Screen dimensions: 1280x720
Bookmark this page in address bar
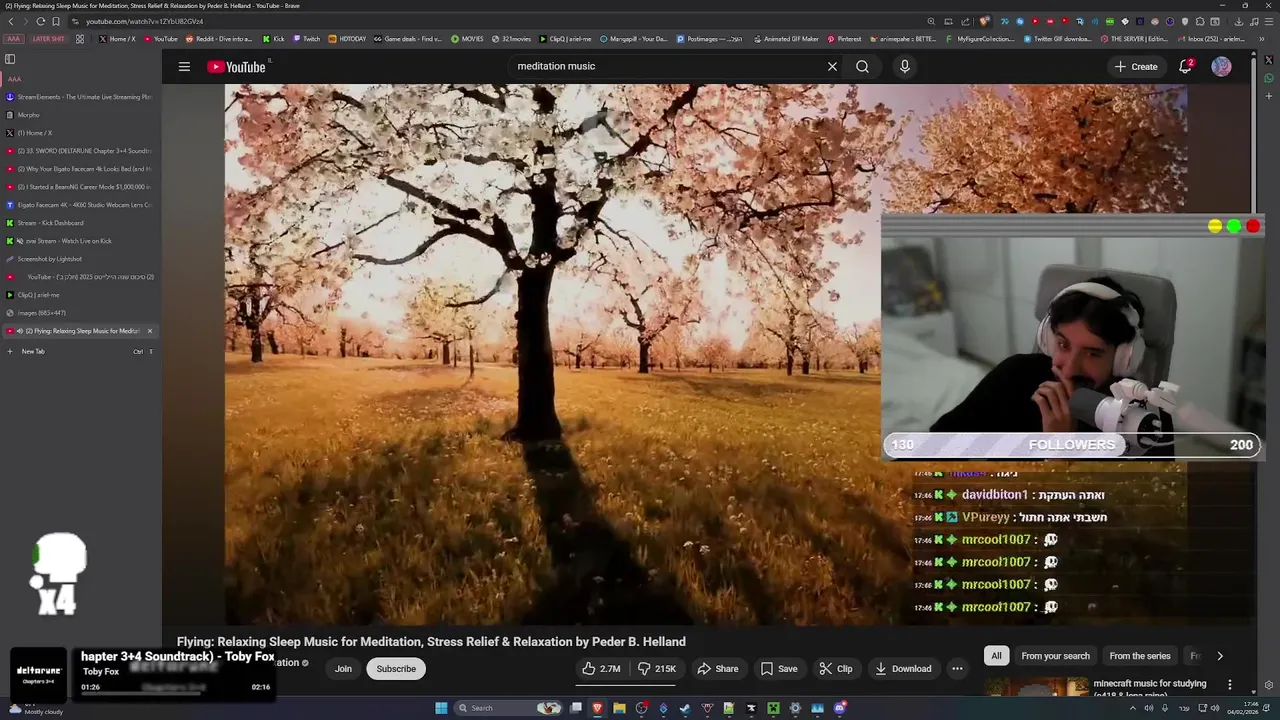56,21
